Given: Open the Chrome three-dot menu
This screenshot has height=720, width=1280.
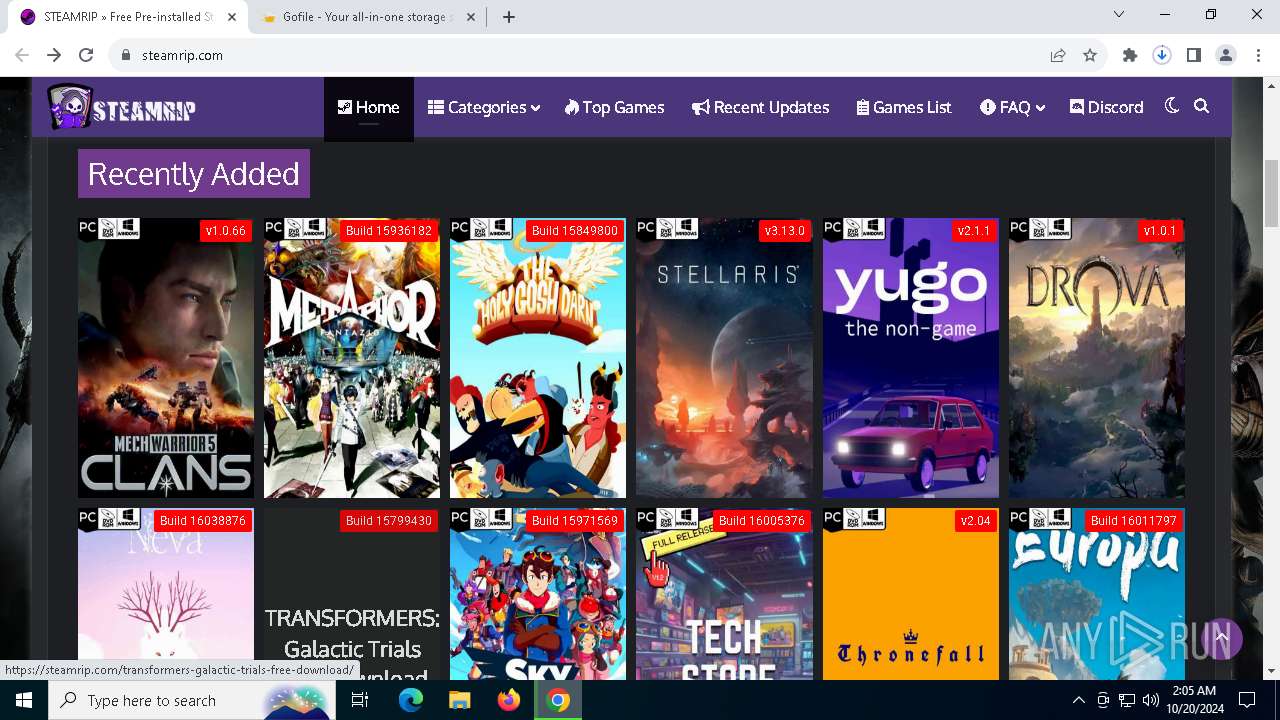Looking at the screenshot, I should pyautogui.click(x=1257, y=55).
